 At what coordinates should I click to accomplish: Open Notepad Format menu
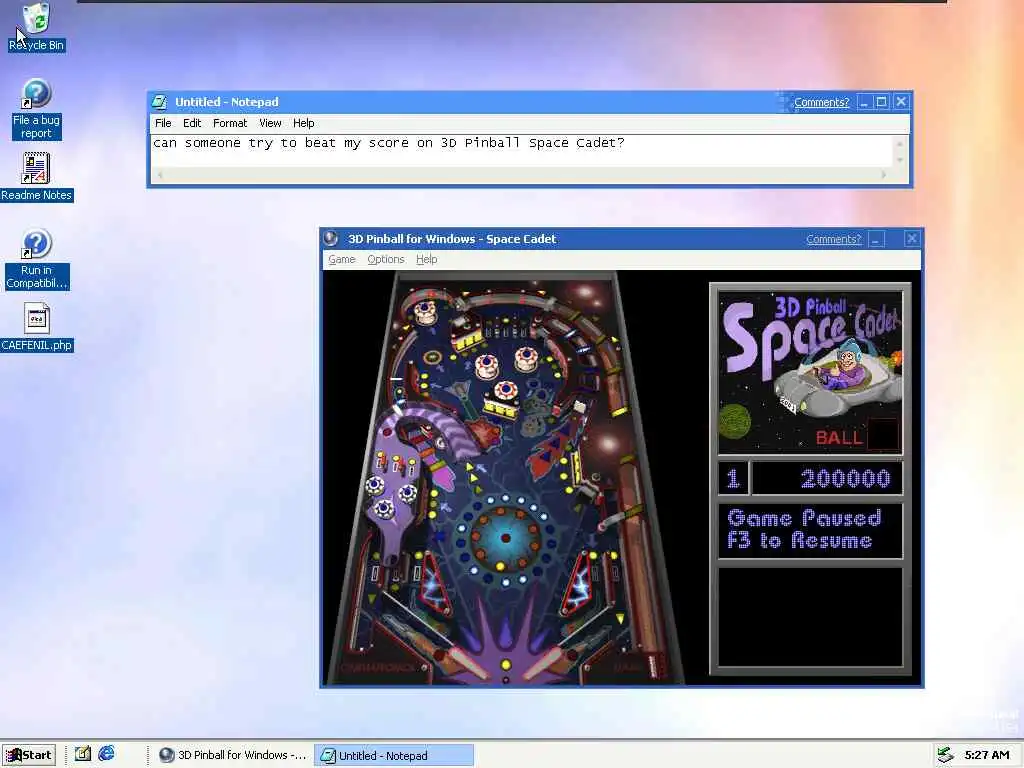click(230, 123)
